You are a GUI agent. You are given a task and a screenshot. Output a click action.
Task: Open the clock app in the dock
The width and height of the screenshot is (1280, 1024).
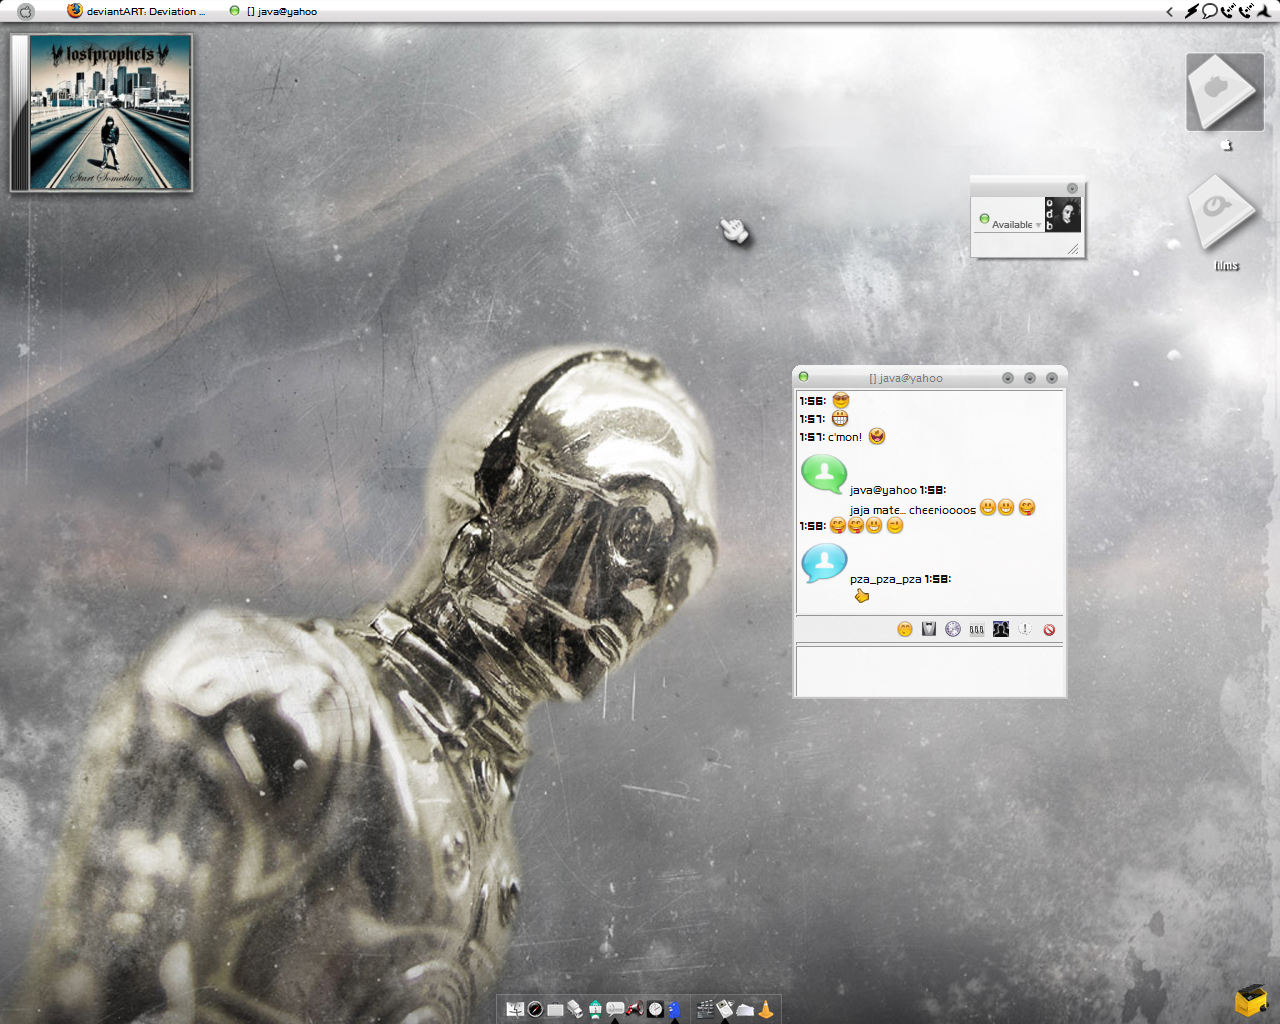coord(655,1009)
